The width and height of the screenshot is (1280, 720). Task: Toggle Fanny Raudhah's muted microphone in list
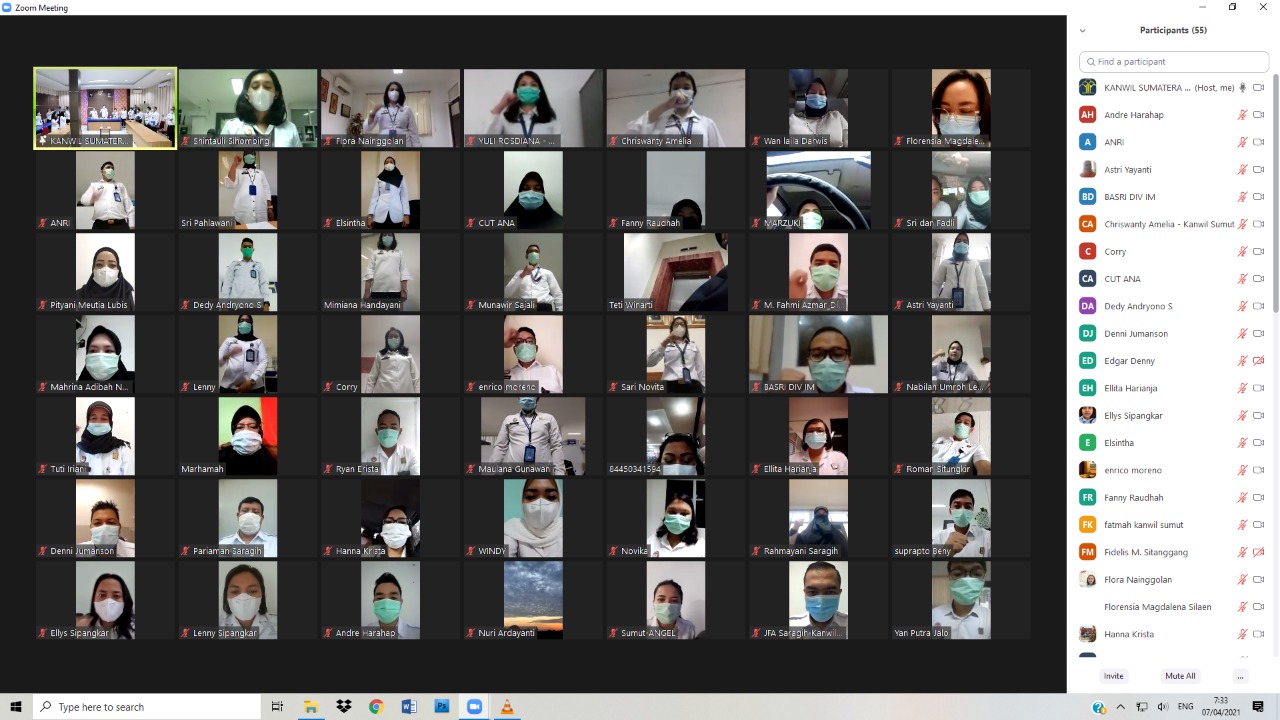pos(1242,497)
